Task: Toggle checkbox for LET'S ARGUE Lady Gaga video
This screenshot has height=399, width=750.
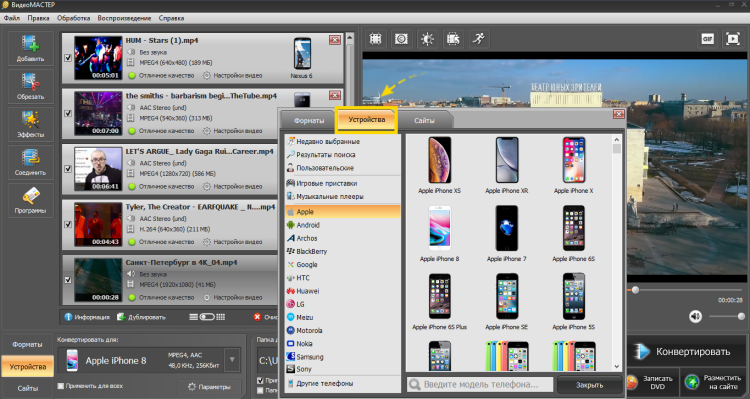Action: click(68, 169)
